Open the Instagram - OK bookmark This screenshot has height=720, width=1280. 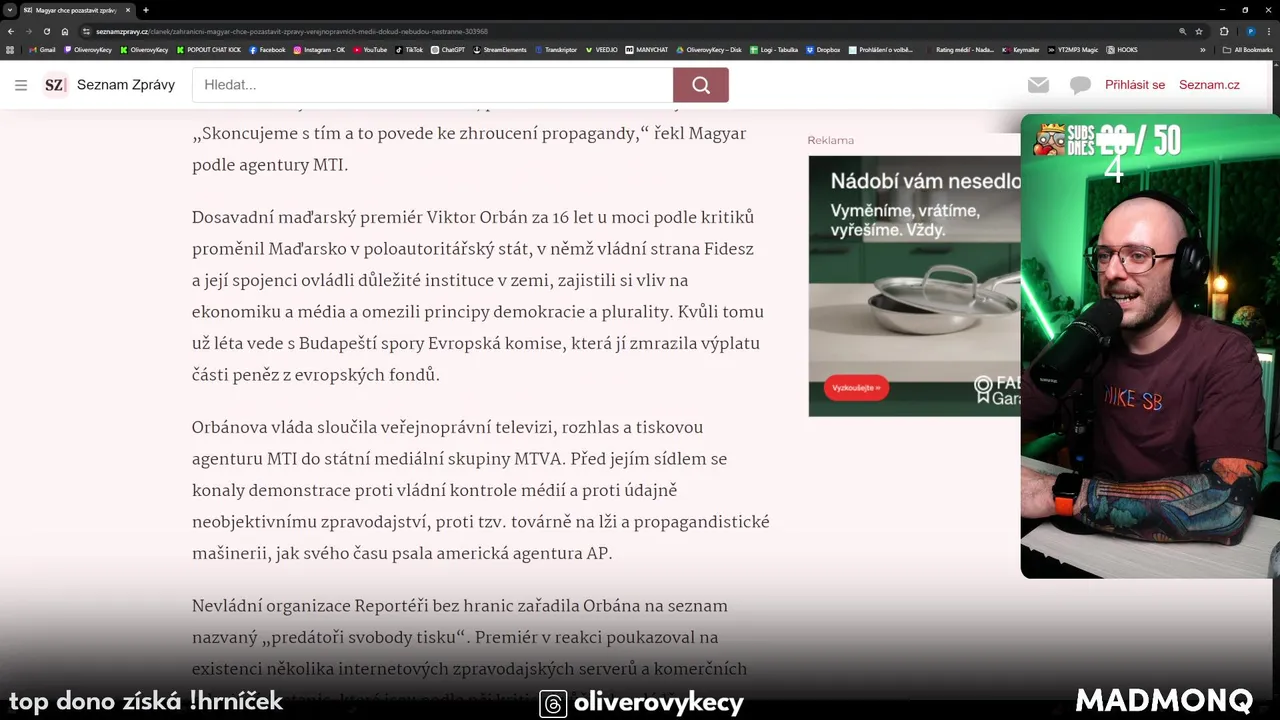click(319, 49)
